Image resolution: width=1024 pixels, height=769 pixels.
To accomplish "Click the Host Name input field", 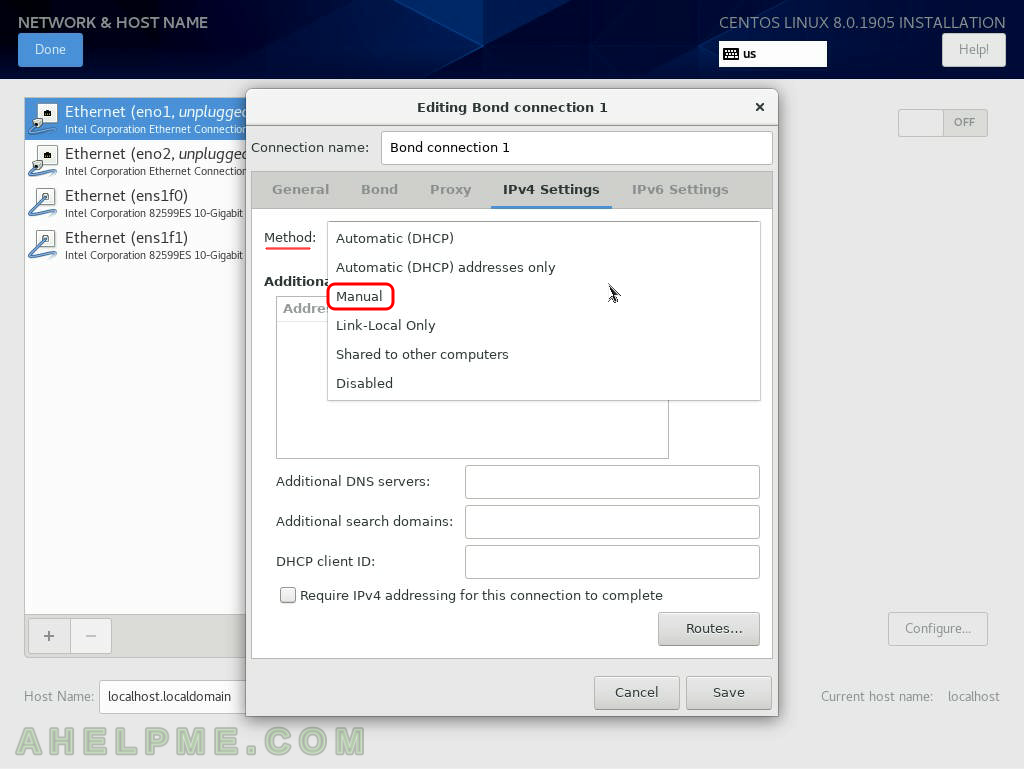I will tap(173, 697).
